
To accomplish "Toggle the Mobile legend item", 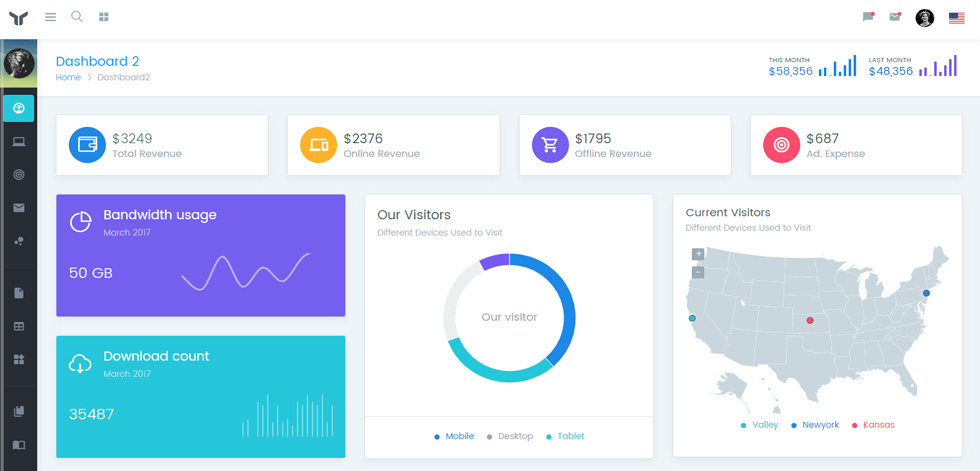I will [454, 436].
